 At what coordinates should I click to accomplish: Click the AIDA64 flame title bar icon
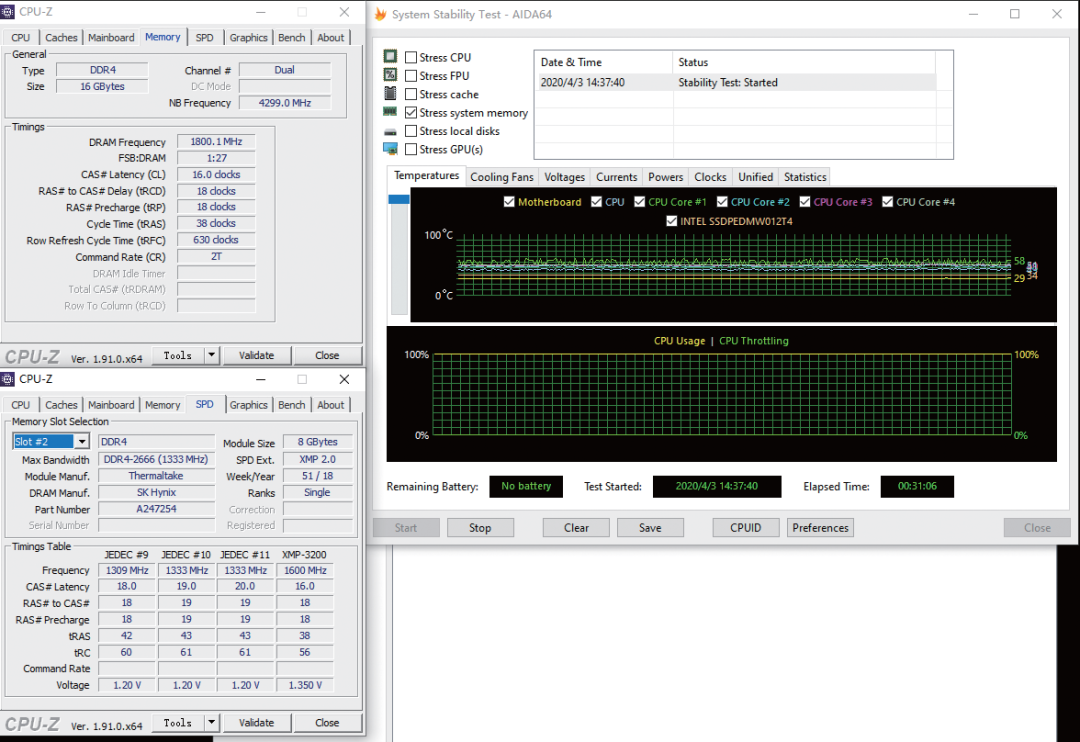380,14
